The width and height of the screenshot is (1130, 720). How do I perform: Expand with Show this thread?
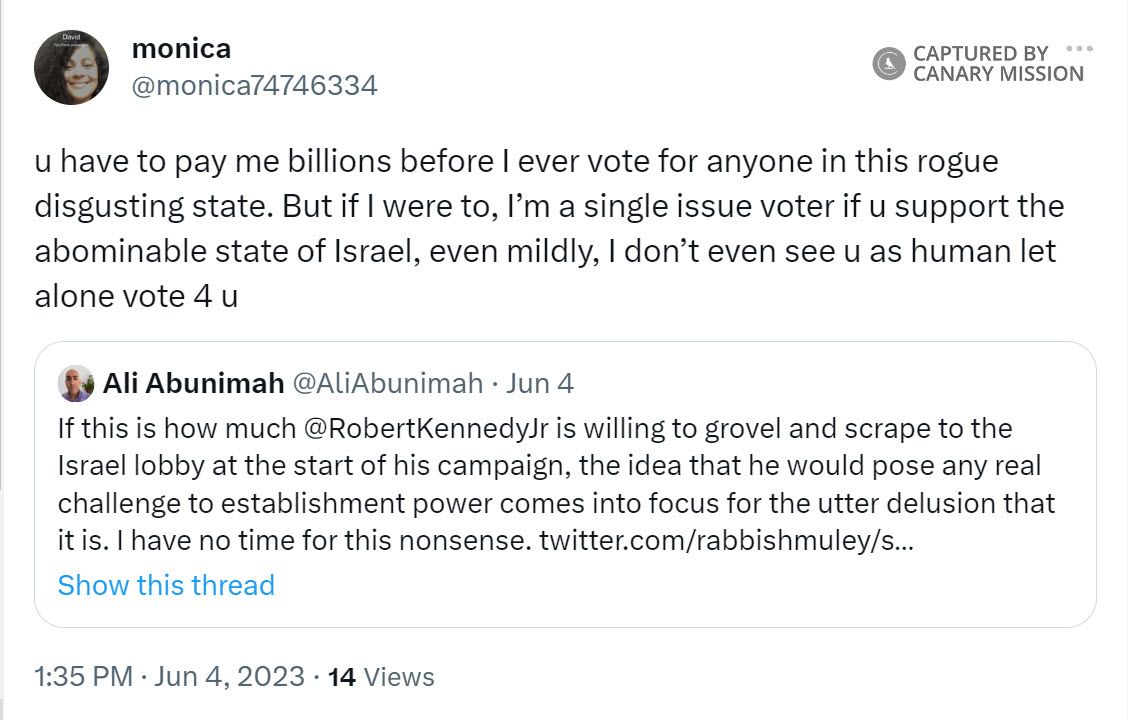166,585
